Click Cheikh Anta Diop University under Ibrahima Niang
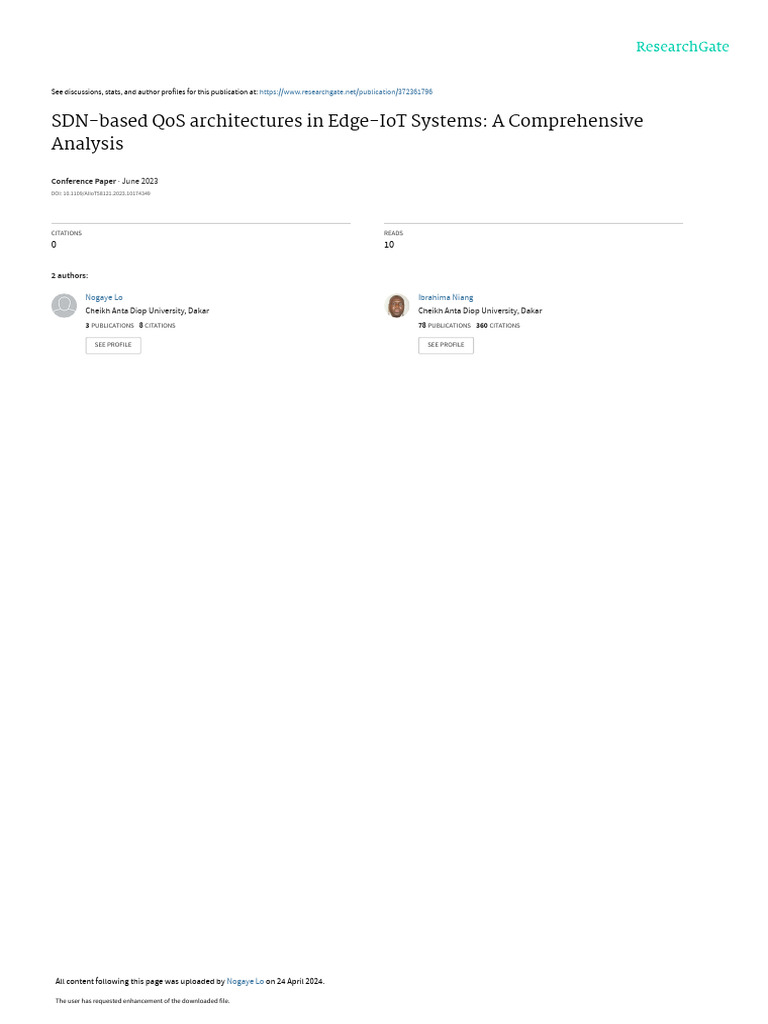Viewport: 768px width, 1024px height. [480, 311]
